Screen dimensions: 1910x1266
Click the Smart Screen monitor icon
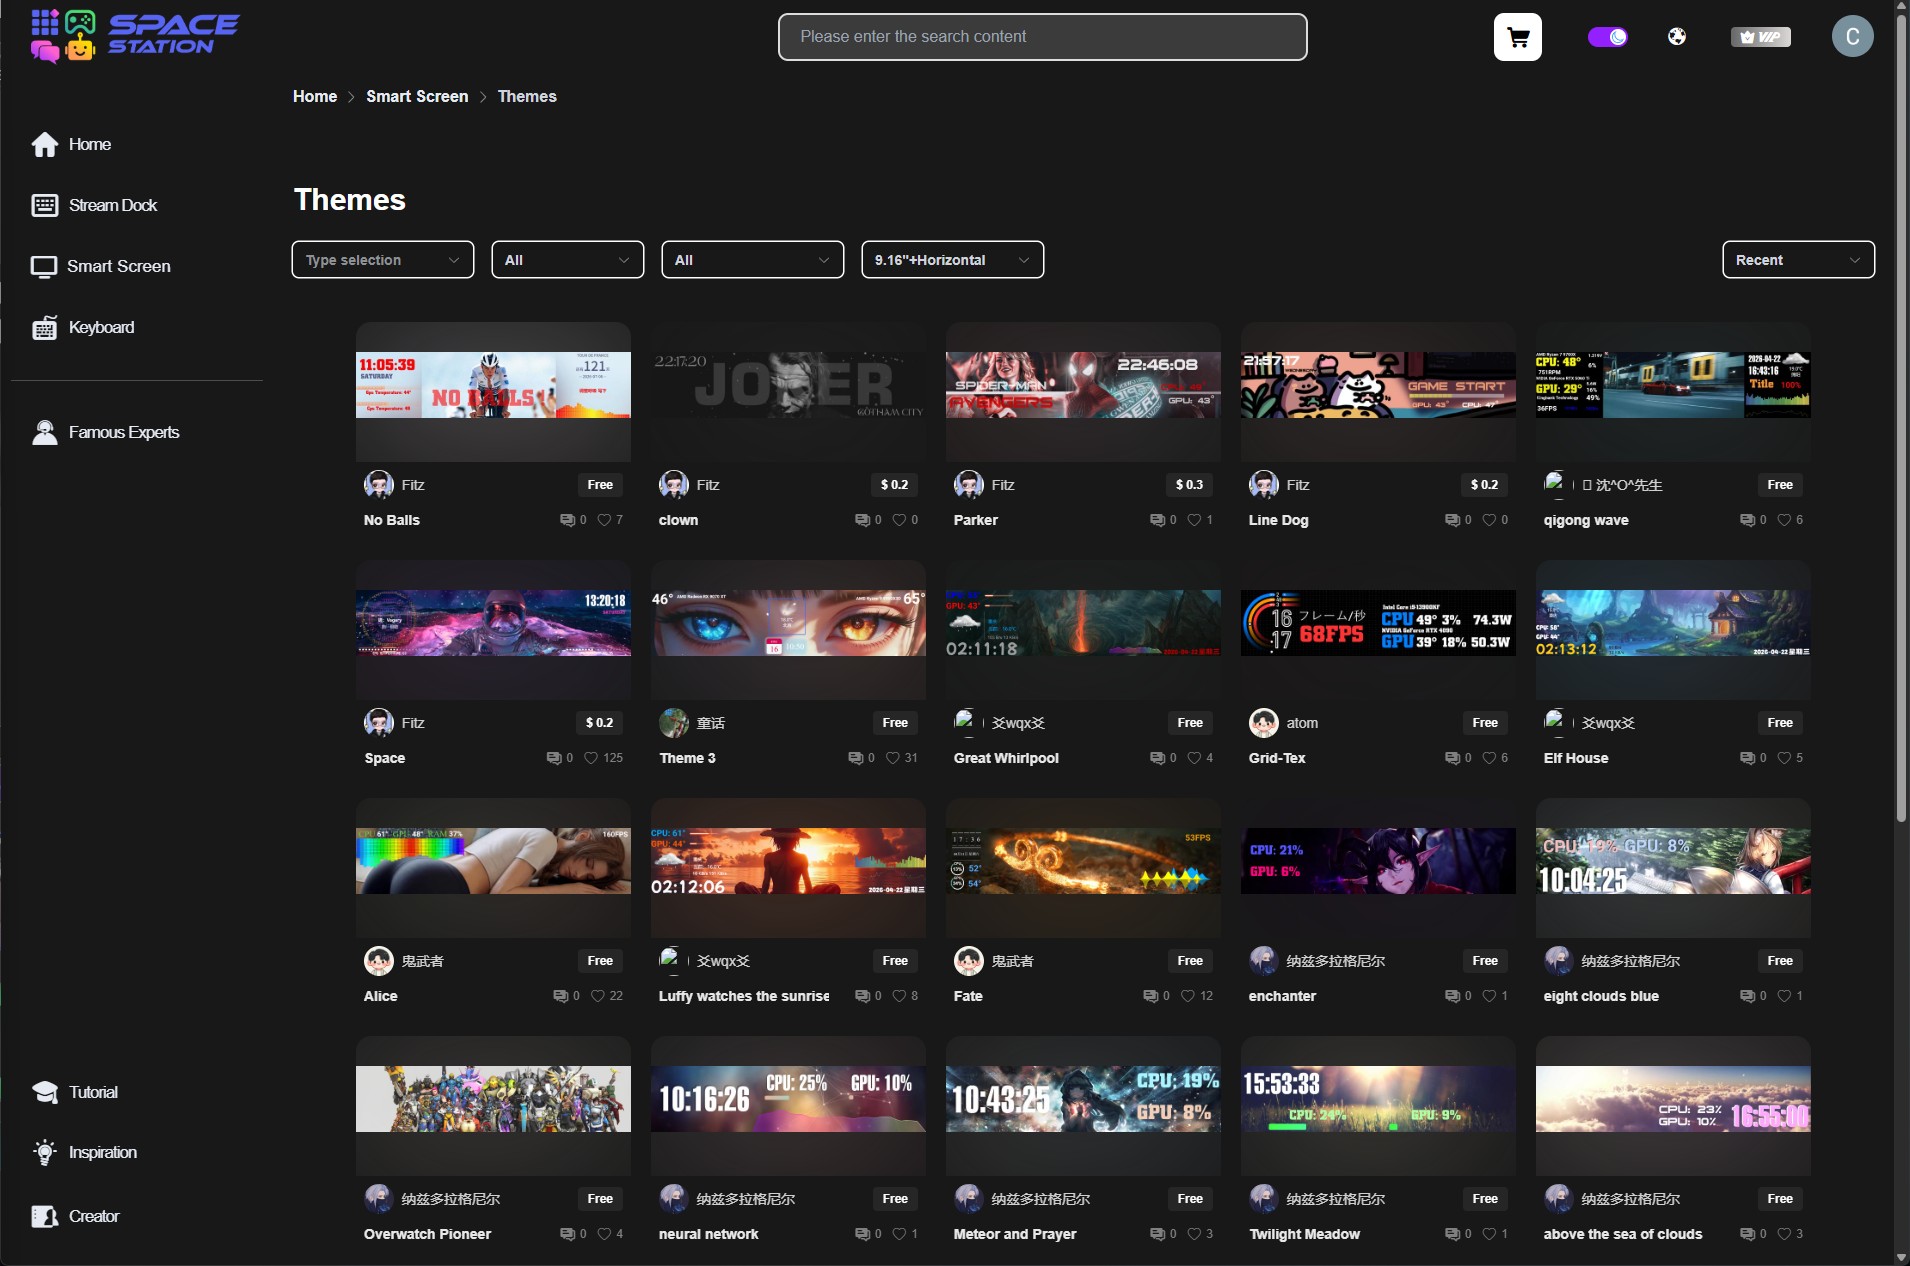tap(44, 267)
